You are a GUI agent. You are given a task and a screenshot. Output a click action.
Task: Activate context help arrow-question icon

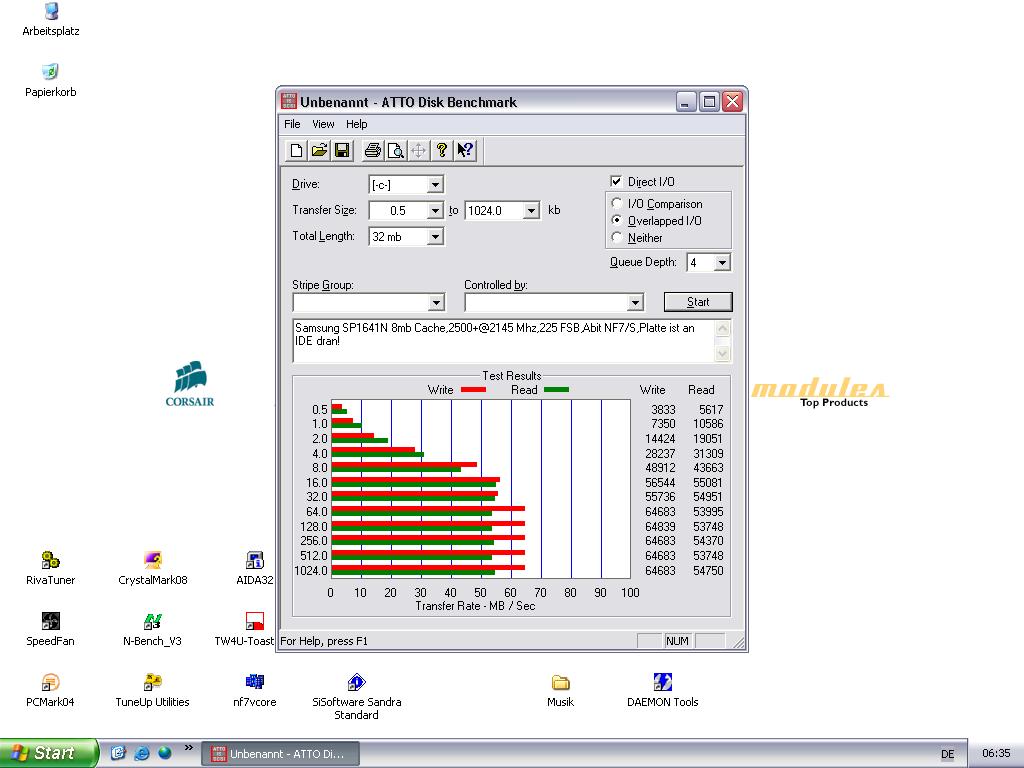tap(465, 151)
